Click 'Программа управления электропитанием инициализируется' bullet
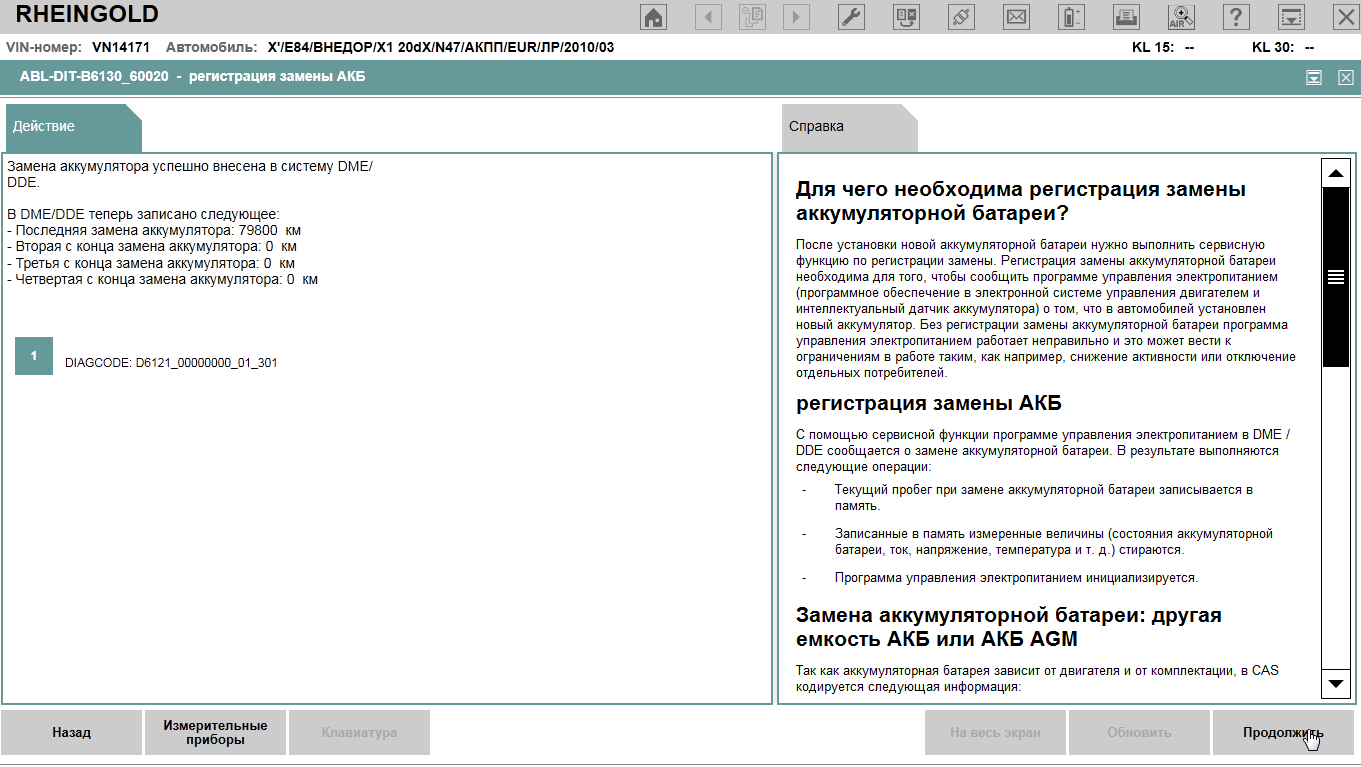 [x=1016, y=578]
